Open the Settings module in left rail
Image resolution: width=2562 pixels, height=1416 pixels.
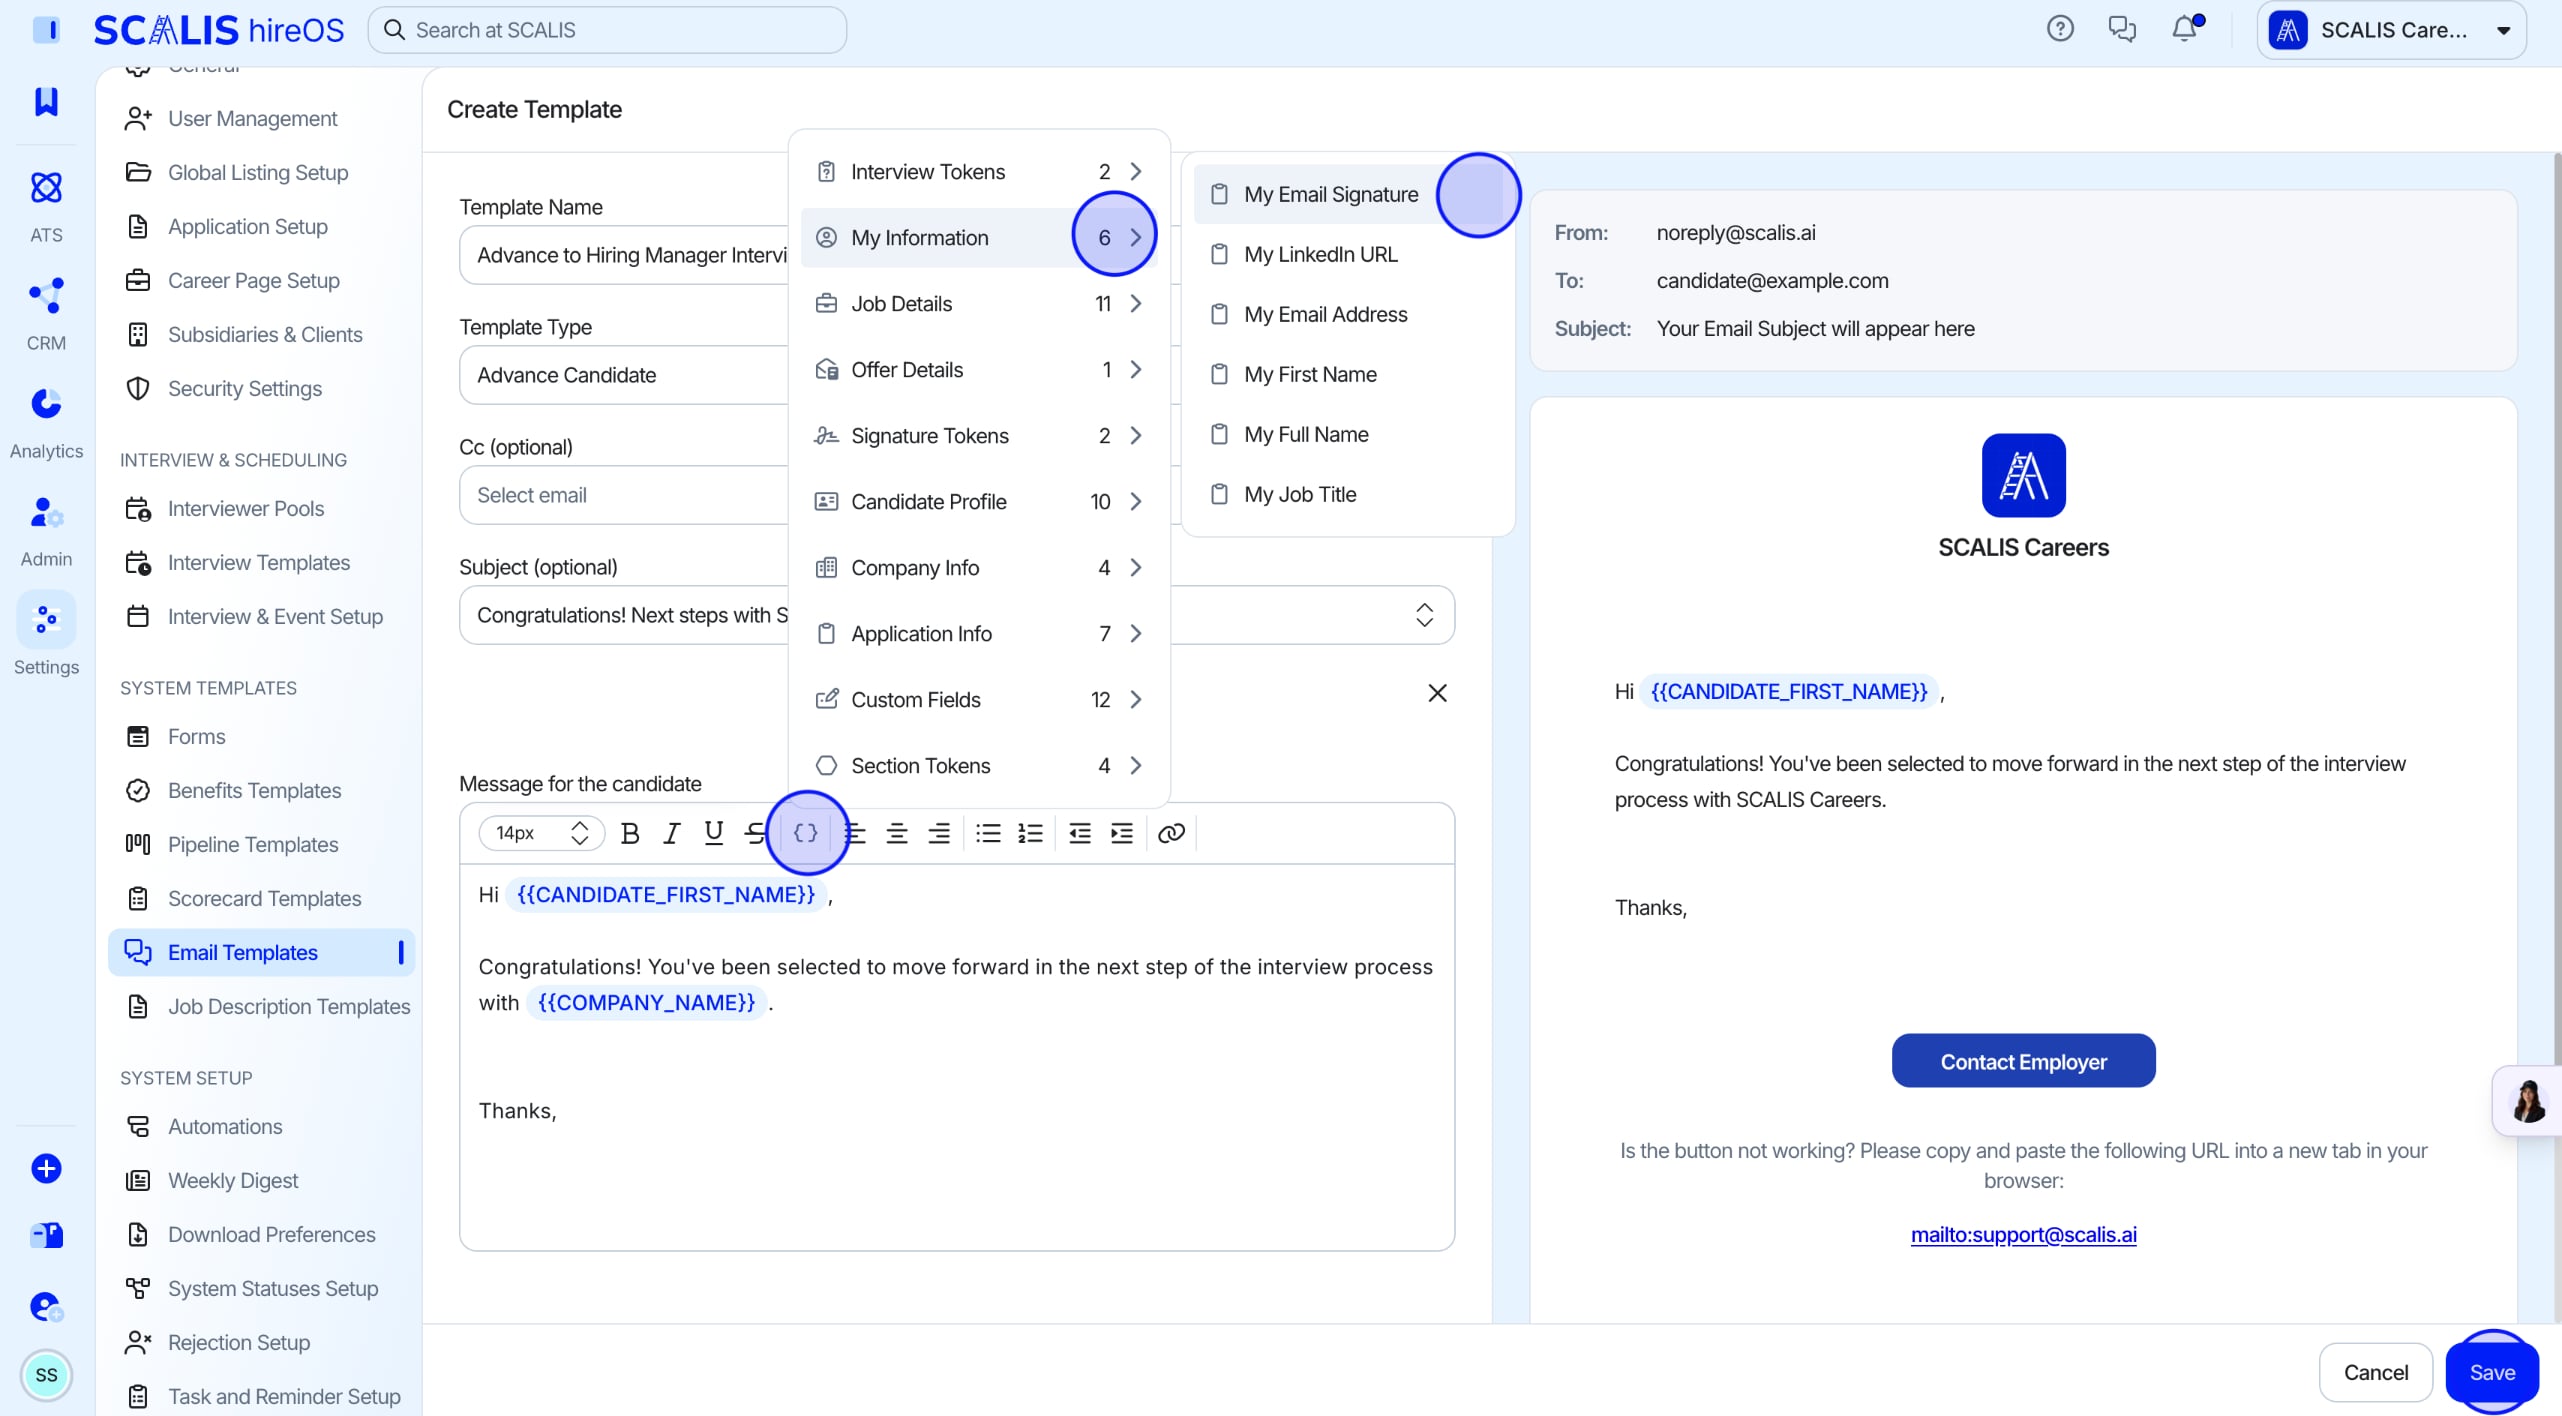pyautogui.click(x=46, y=634)
